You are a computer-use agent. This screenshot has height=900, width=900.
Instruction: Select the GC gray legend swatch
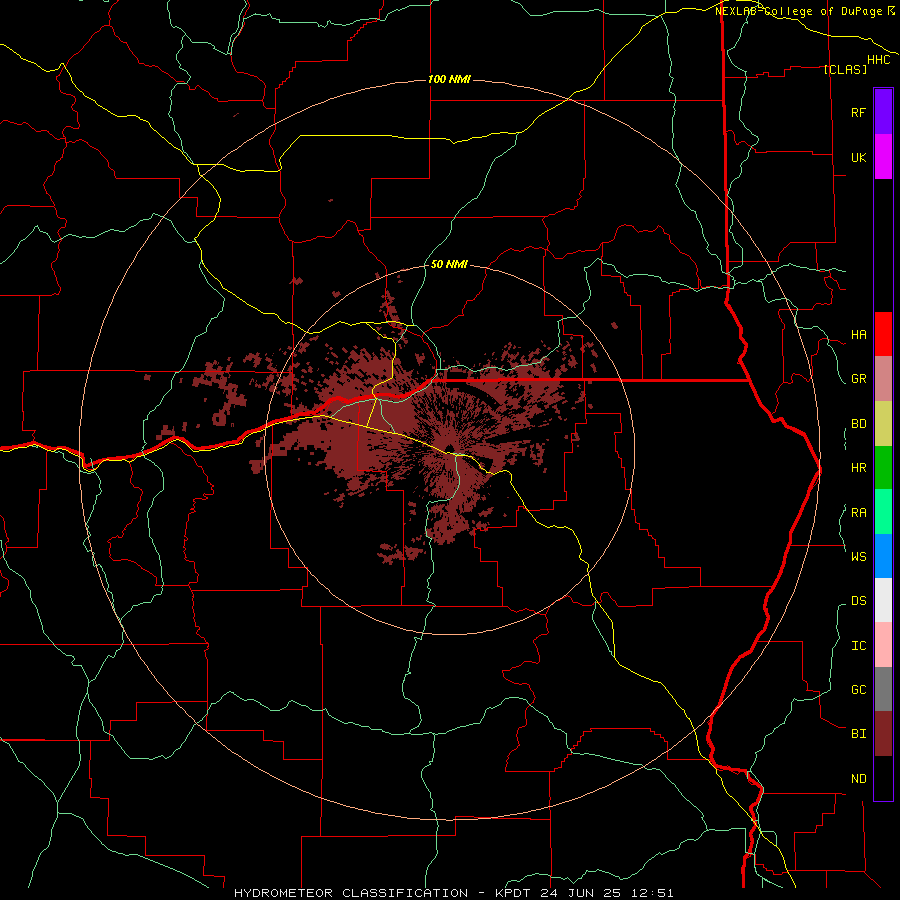[883, 689]
